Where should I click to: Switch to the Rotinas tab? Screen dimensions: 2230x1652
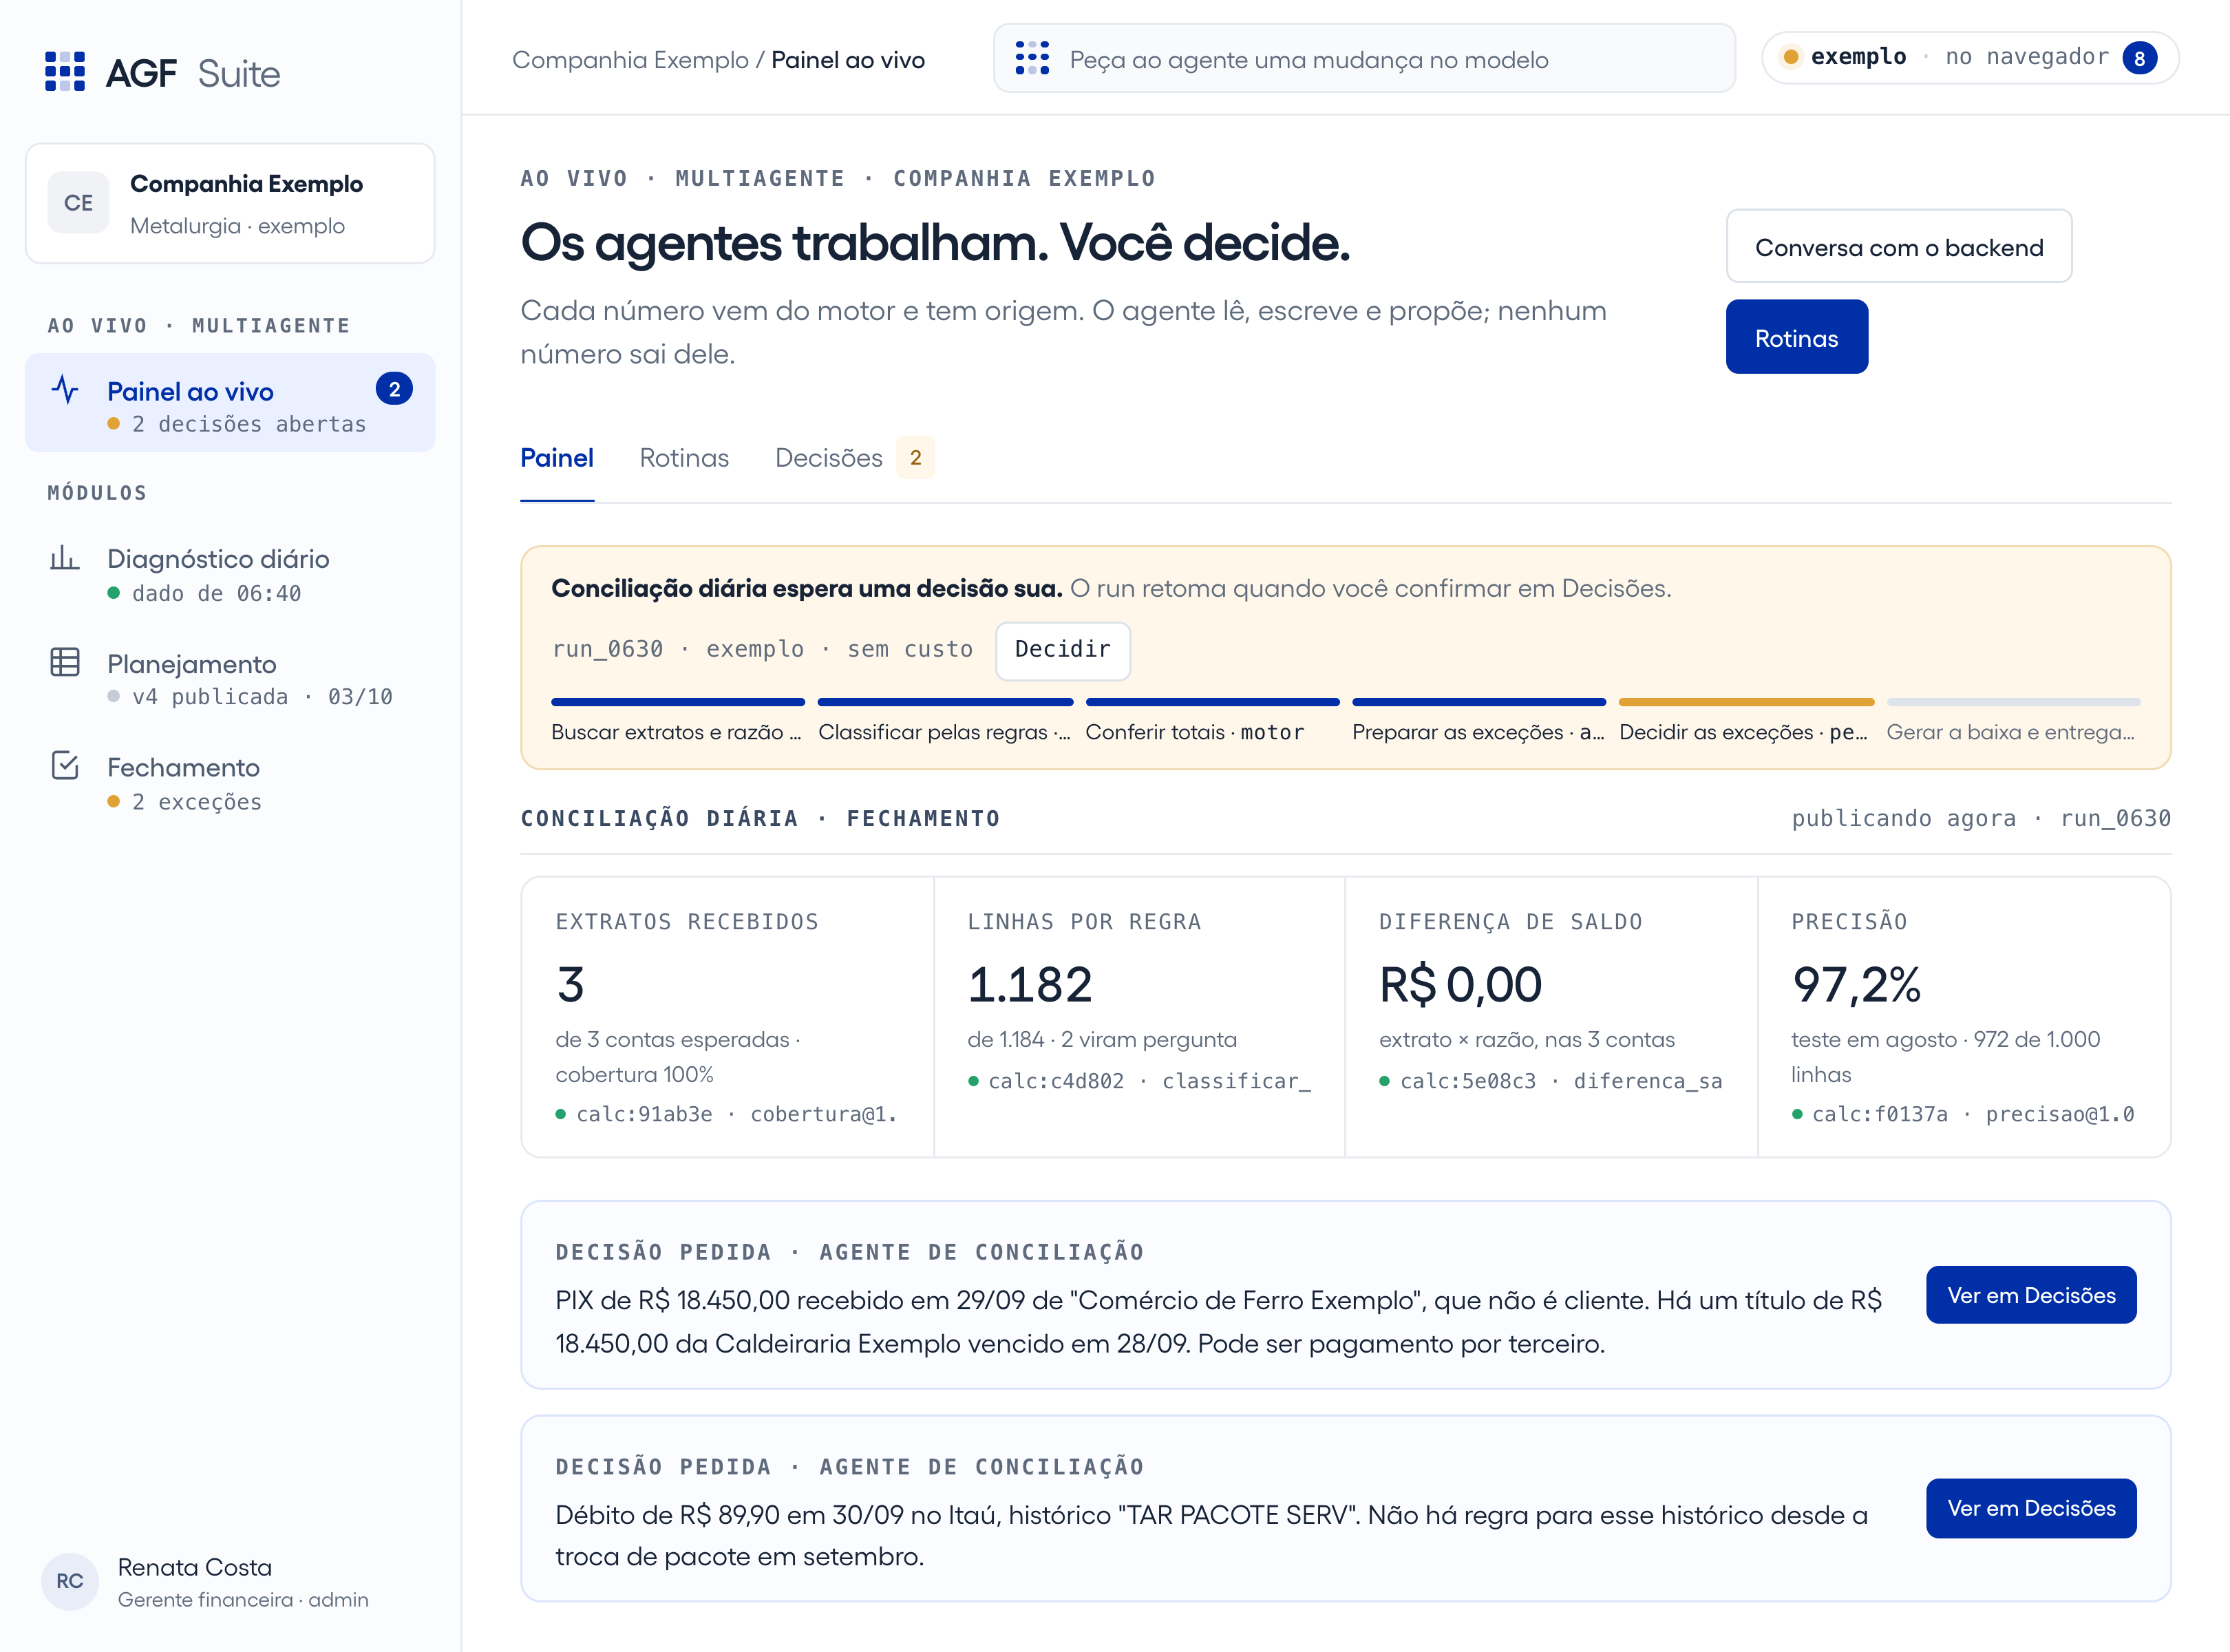coord(684,458)
